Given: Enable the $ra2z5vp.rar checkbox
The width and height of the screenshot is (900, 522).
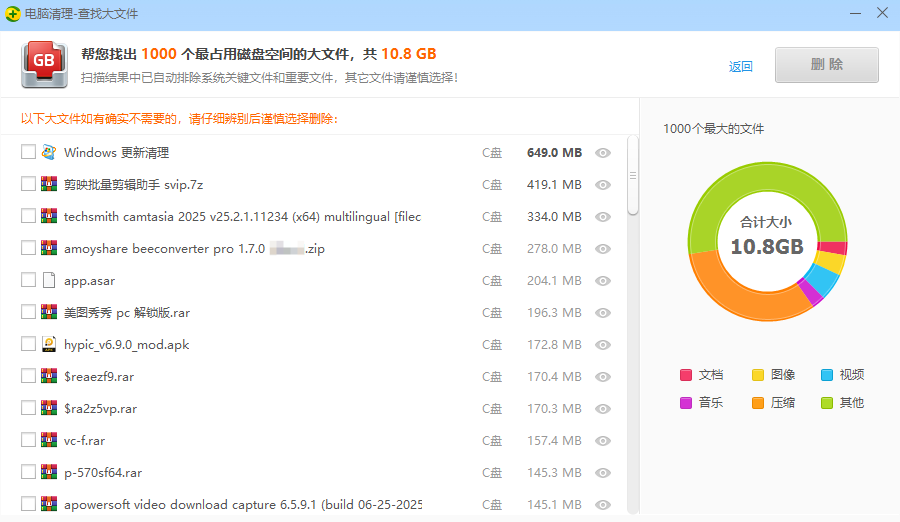Looking at the screenshot, I should tap(28, 409).
